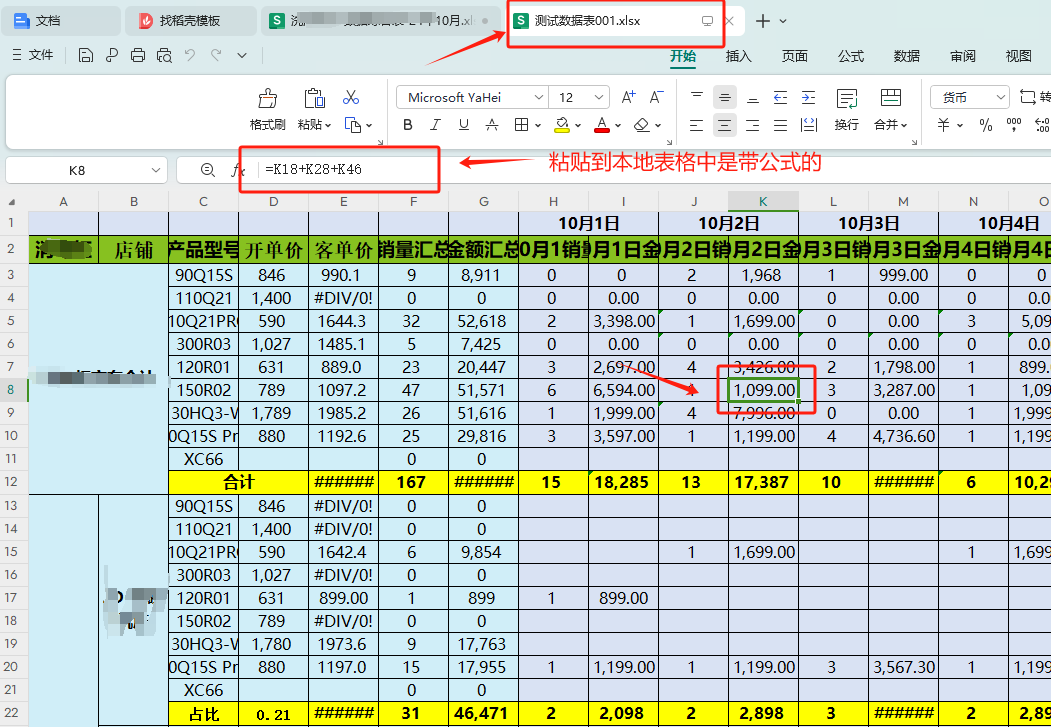Image resolution: width=1051 pixels, height=727 pixels.
Task: Toggle Italic formatting
Action: [435, 125]
